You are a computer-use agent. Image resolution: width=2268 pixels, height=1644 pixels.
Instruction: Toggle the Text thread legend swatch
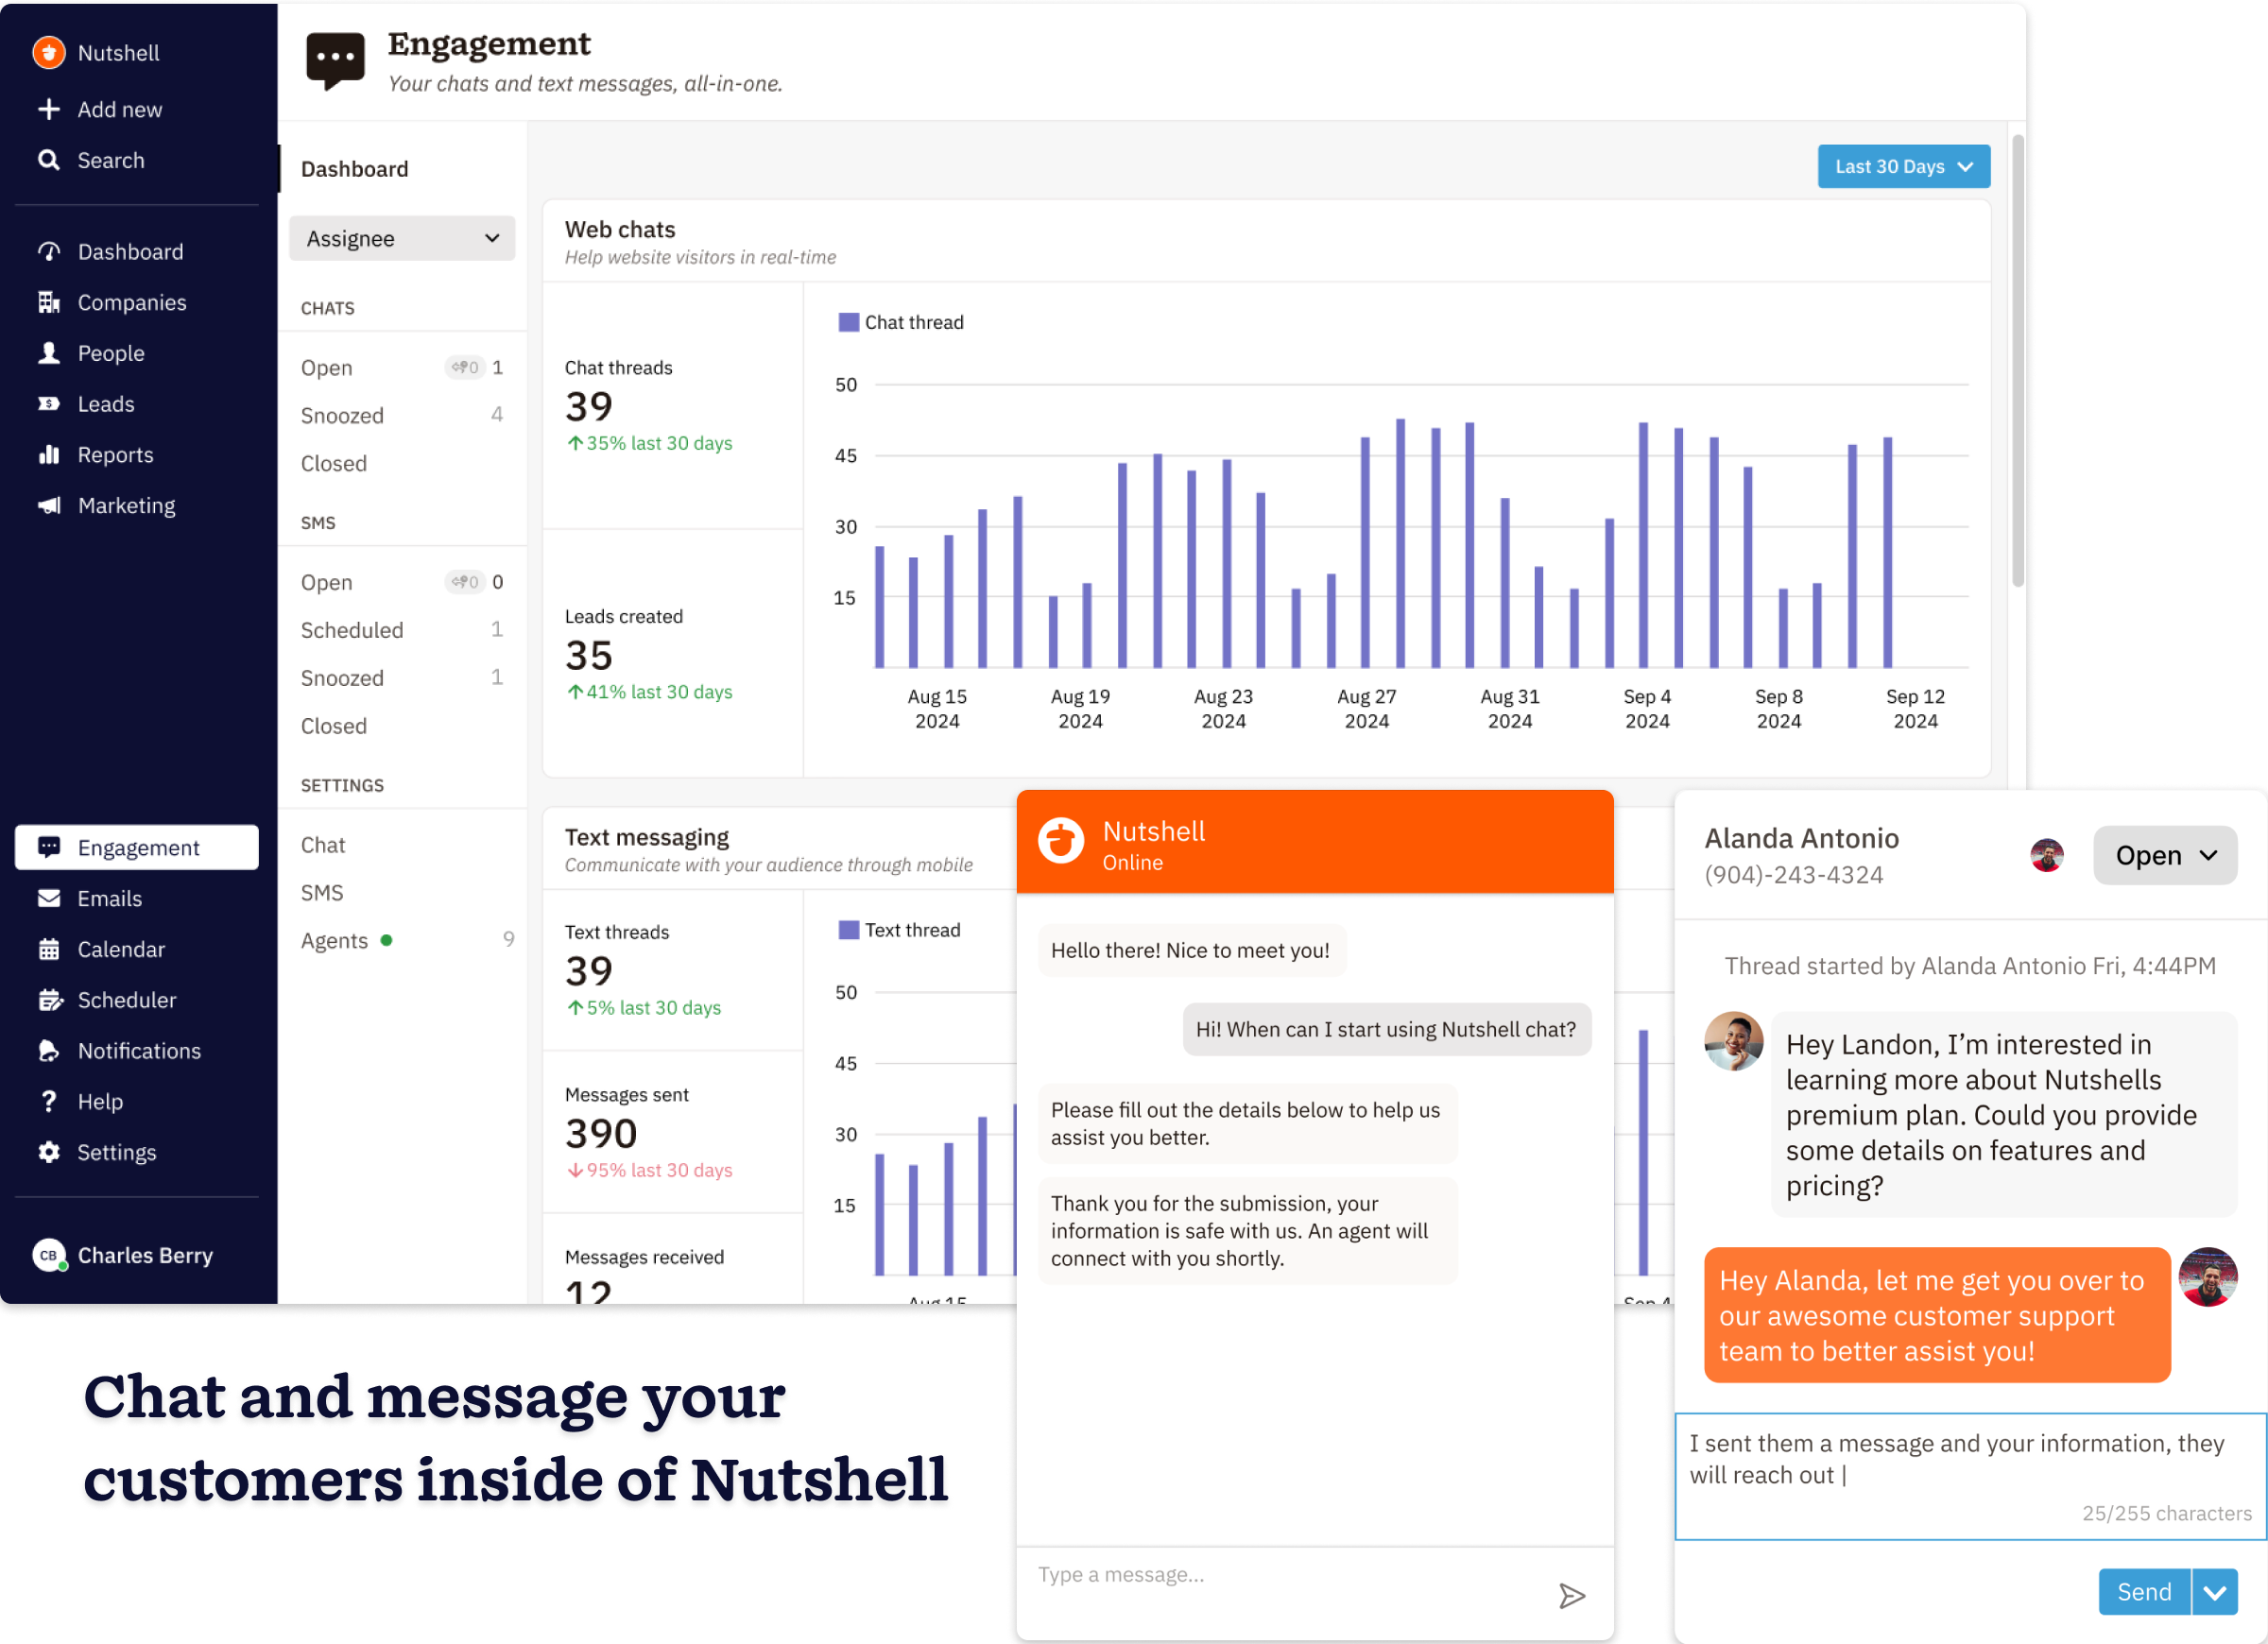848,930
